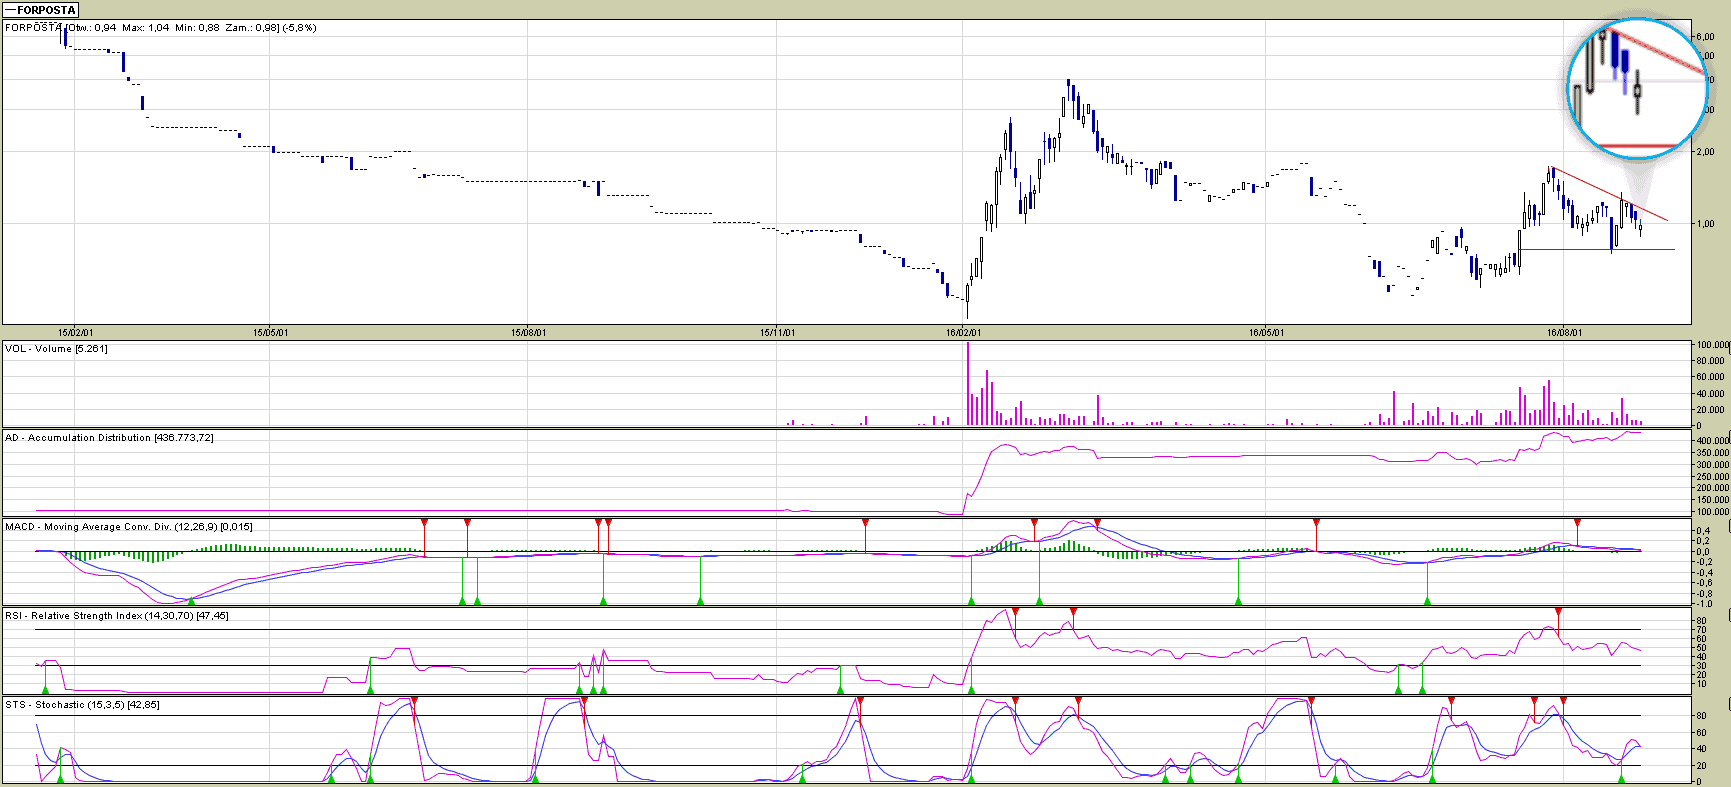Click the rightmost red sell marker in MACD panel
The width and height of the screenshot is (1731, 787).
(1577, 523)
